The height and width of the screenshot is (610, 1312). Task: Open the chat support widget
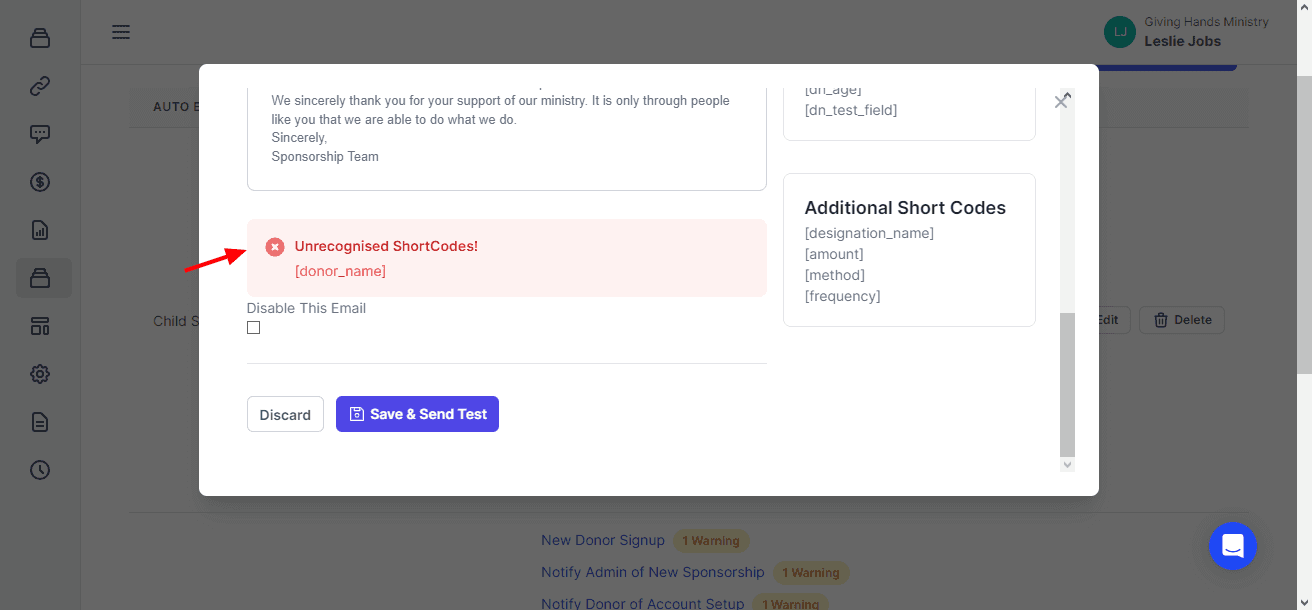(x=1232, y=546)
